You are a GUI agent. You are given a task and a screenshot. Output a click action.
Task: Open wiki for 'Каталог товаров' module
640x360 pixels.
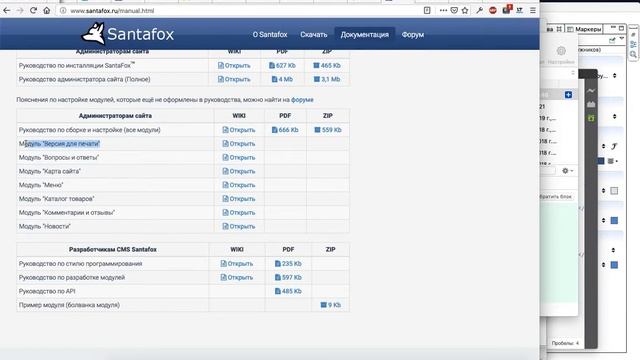tap(239, 199)
